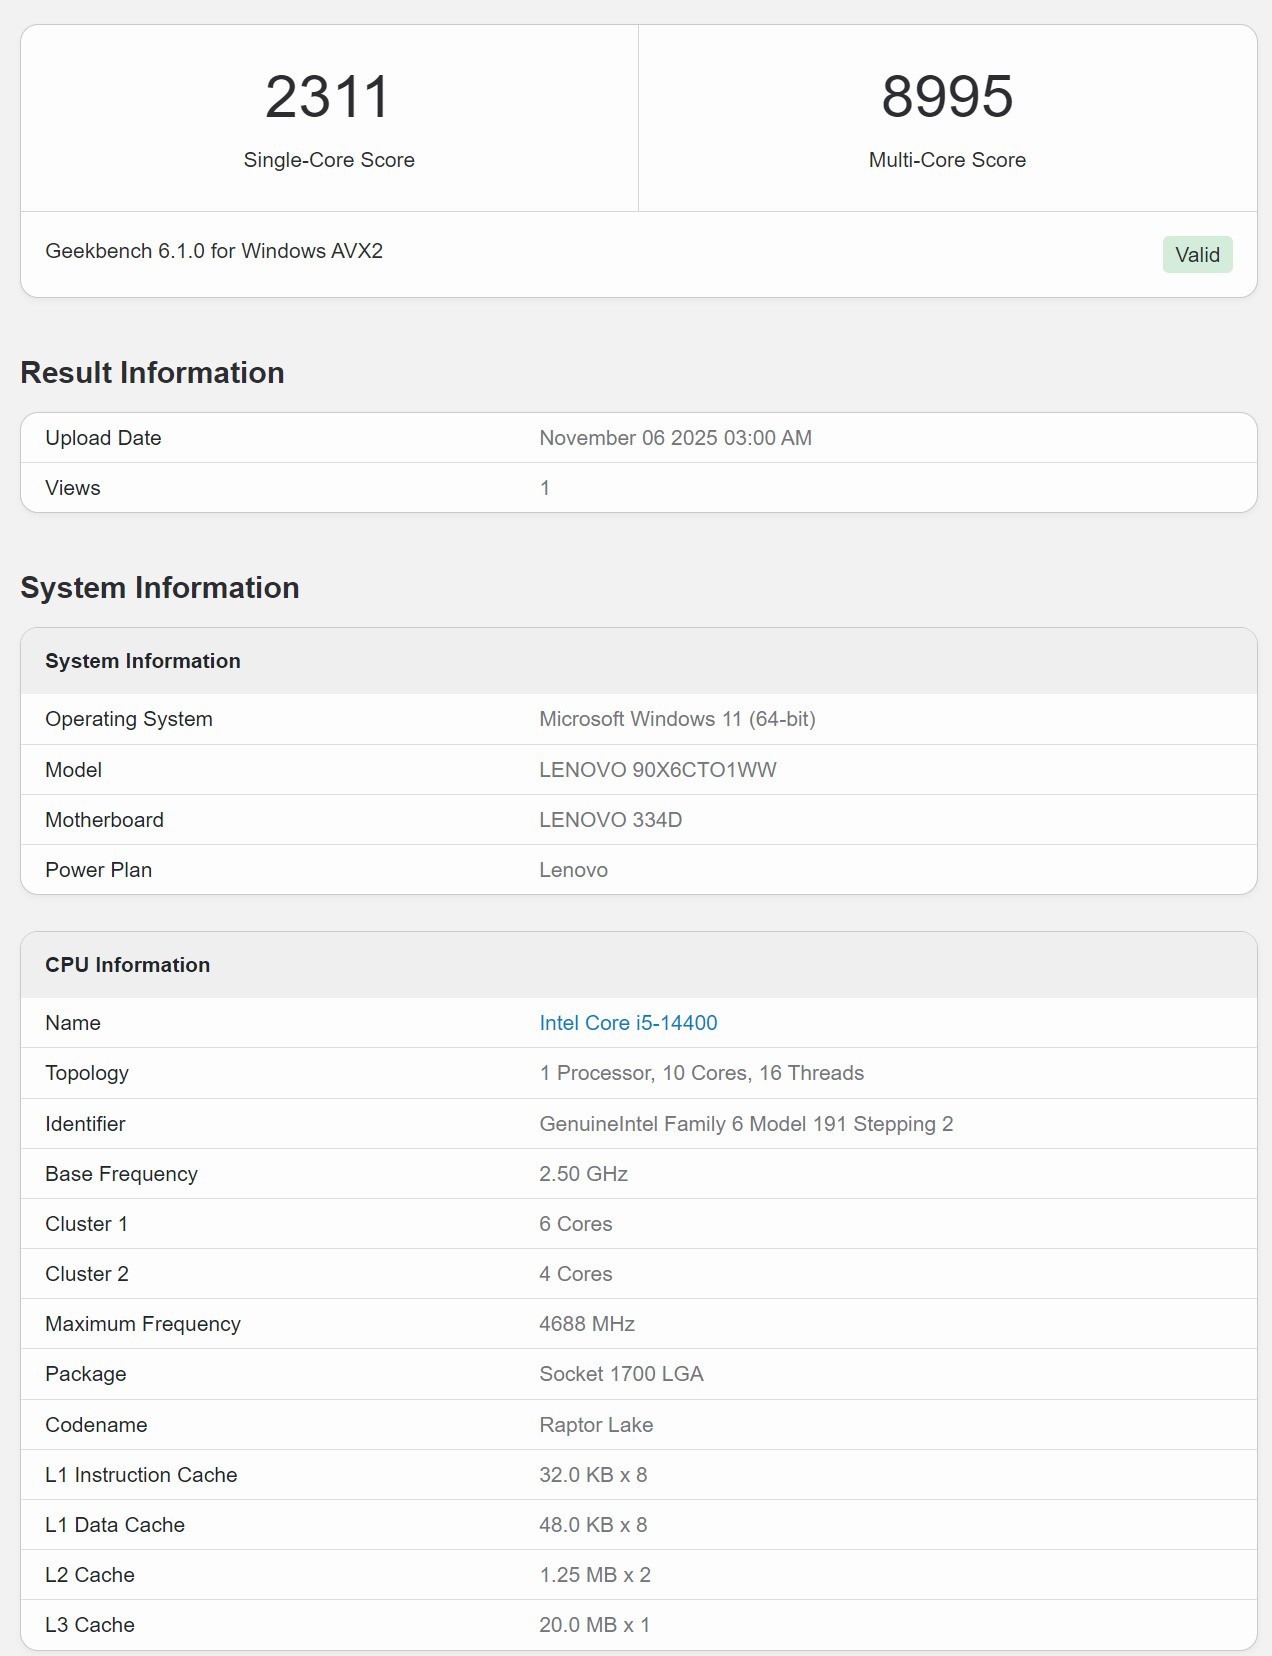Click the Result Information heading

[152, 373]
